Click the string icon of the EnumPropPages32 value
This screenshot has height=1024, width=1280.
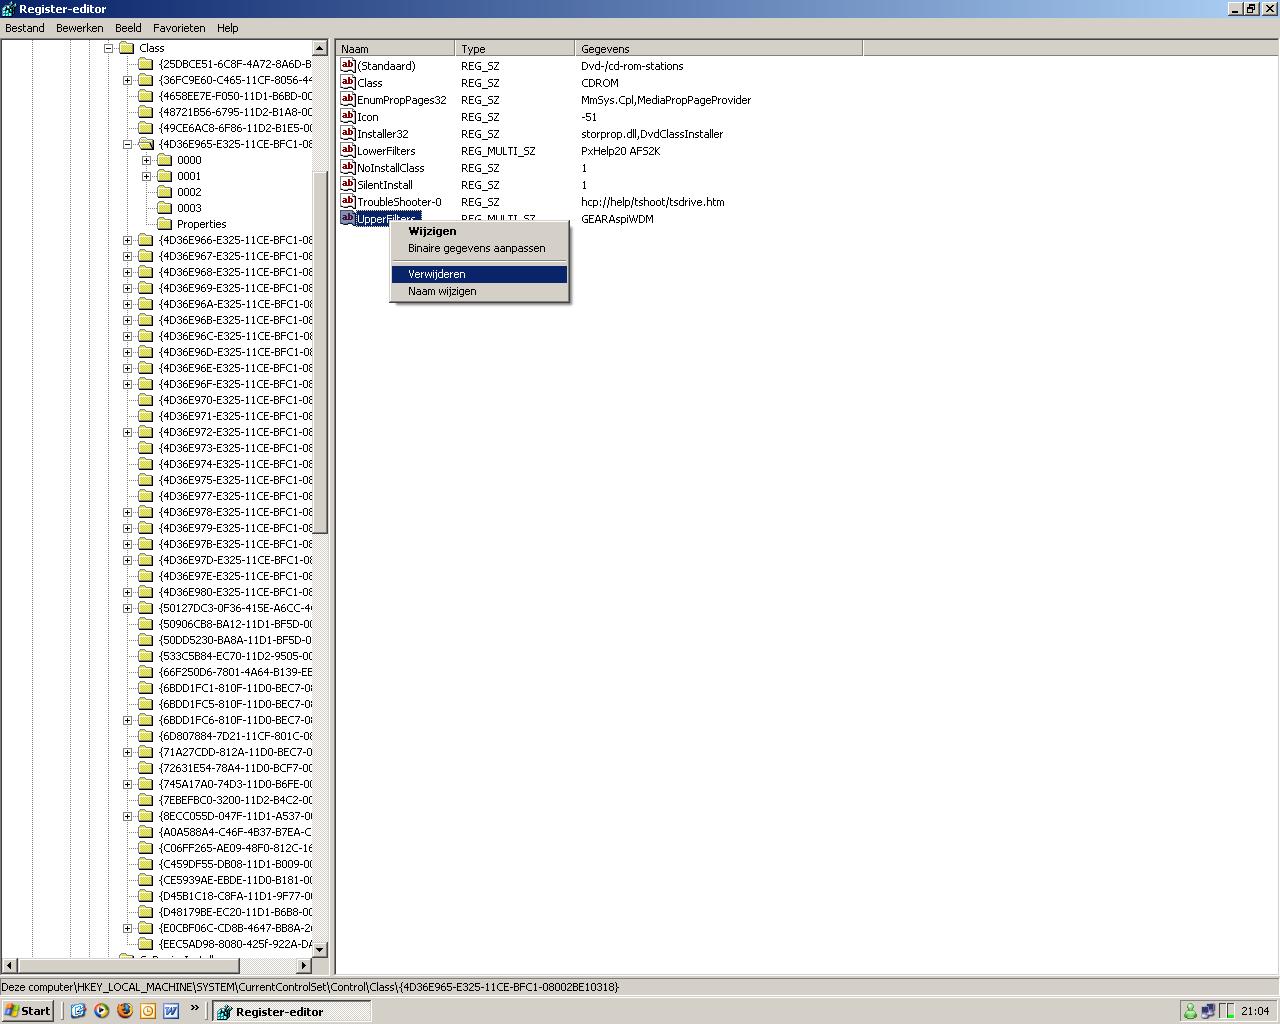coord(348,99)
